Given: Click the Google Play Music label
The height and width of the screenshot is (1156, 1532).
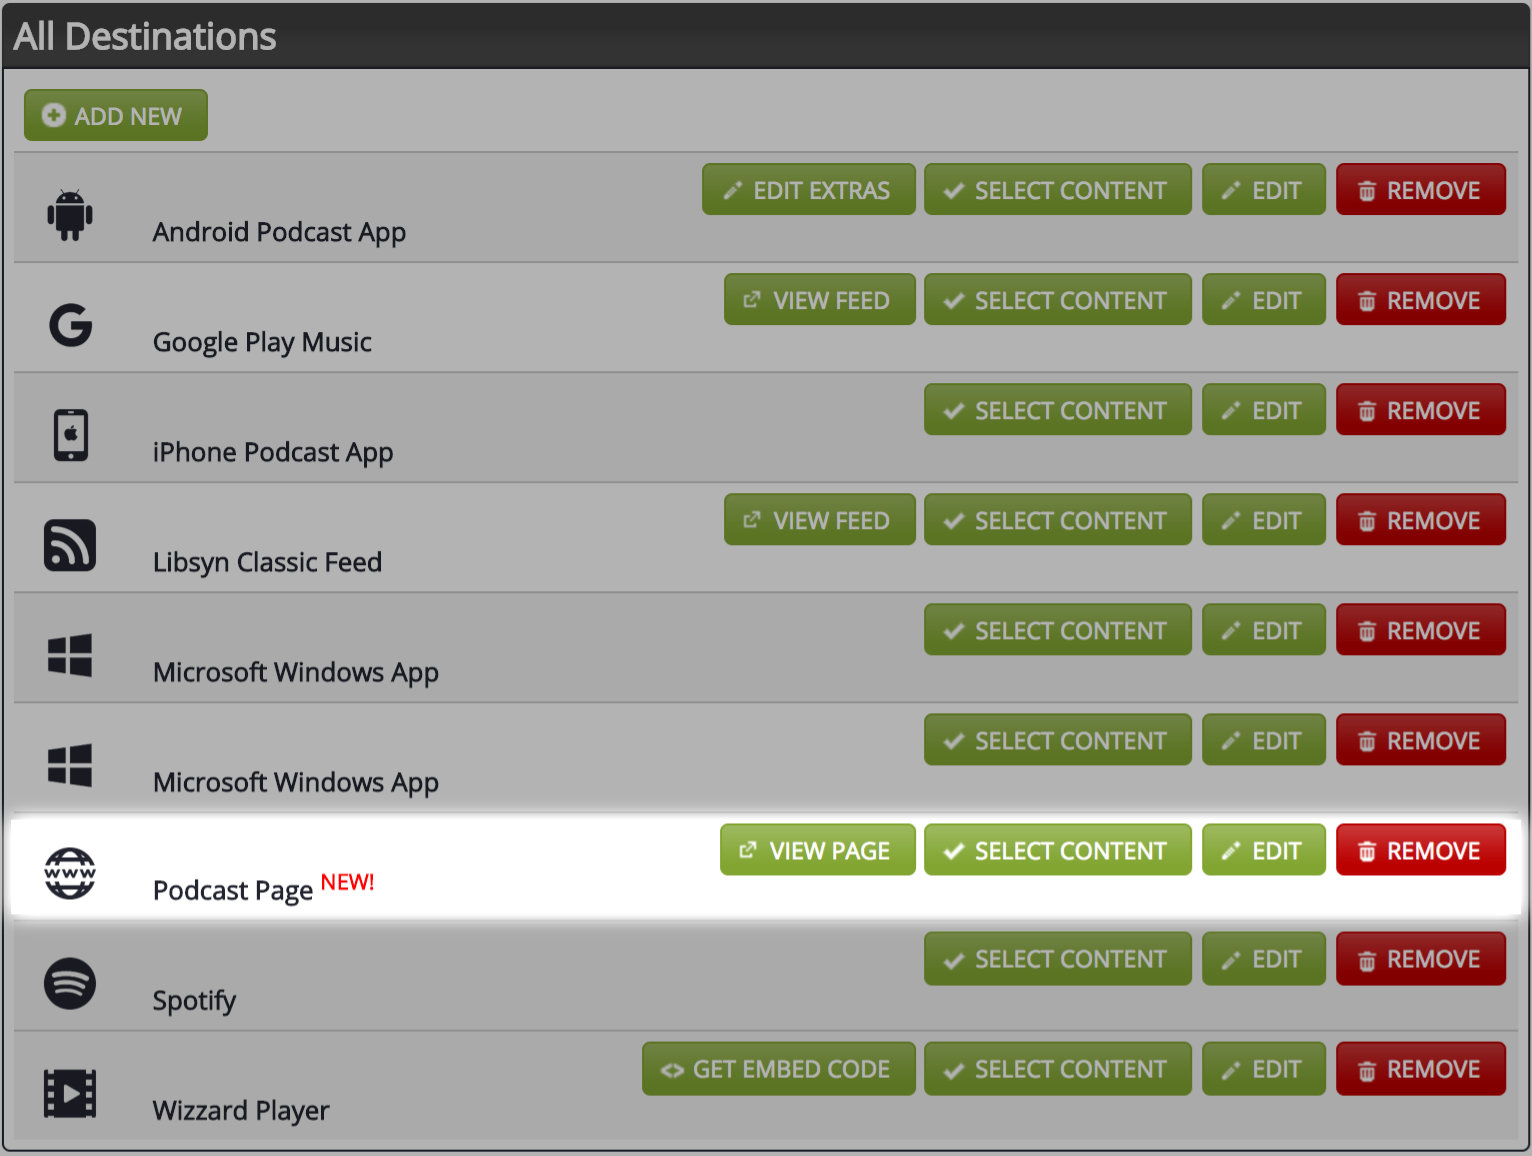Looking at the screenshot, I should coord(262,342).
